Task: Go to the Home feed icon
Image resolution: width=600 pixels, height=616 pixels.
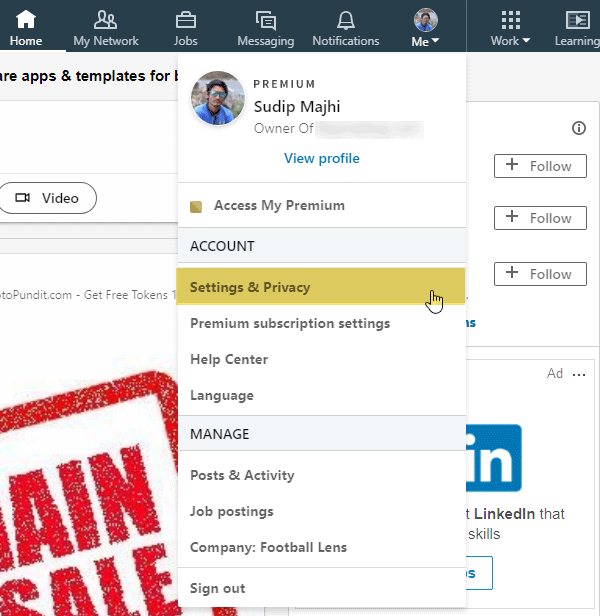Action: click(26, 20)
